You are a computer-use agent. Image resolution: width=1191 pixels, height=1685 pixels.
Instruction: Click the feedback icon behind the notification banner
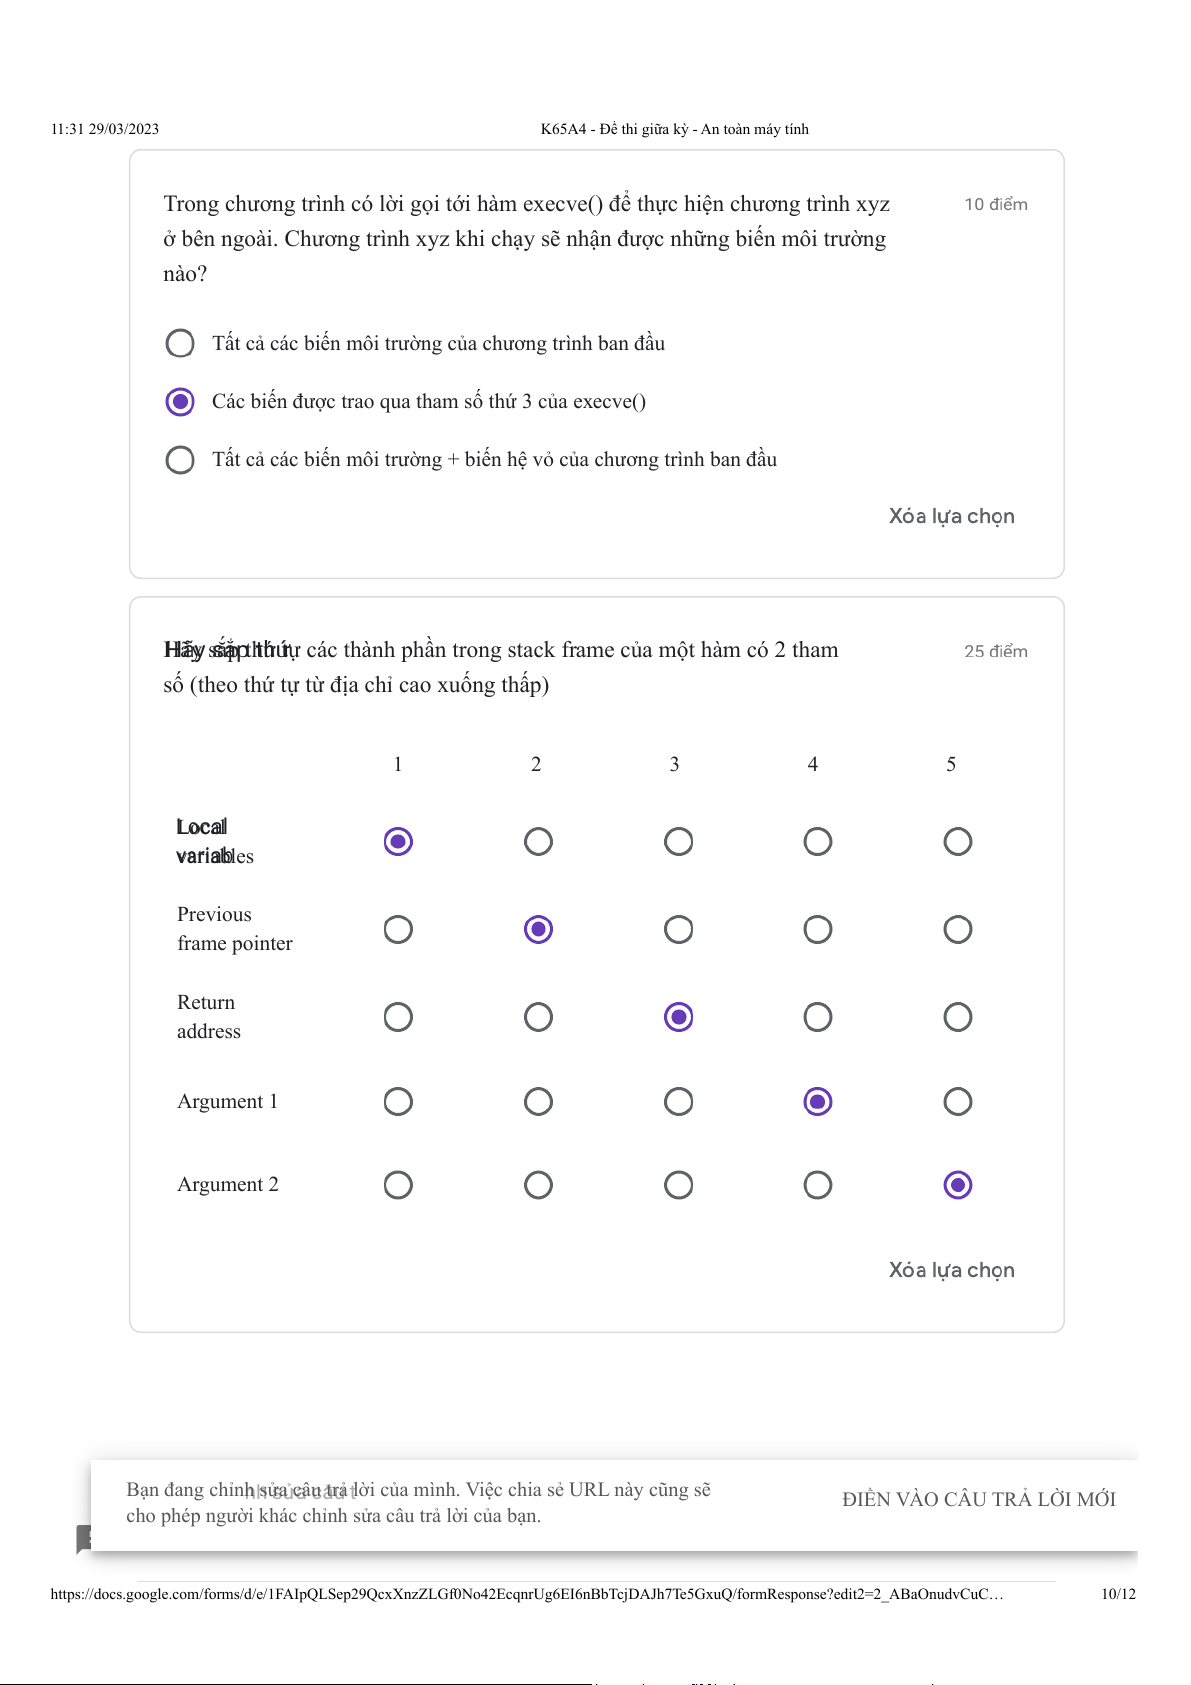tap(84, 1538)
